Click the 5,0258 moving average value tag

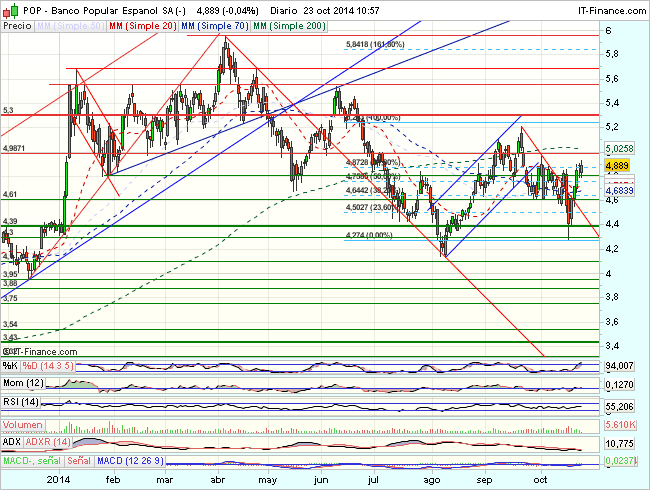pos(619,148)
